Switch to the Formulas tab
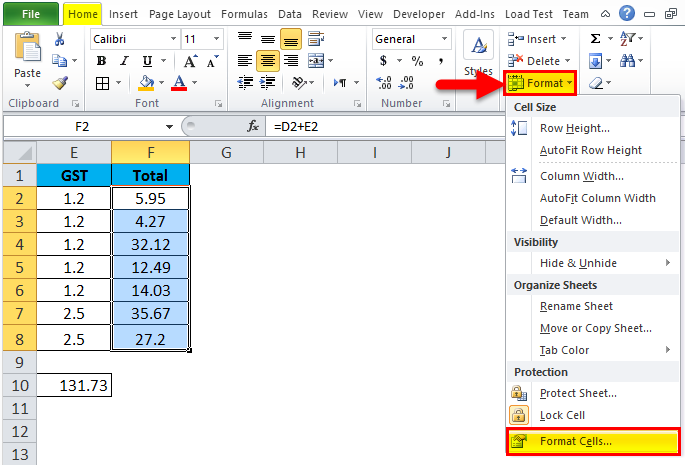Viewport: 685px width, 465px height. click(x=244, y=14)
